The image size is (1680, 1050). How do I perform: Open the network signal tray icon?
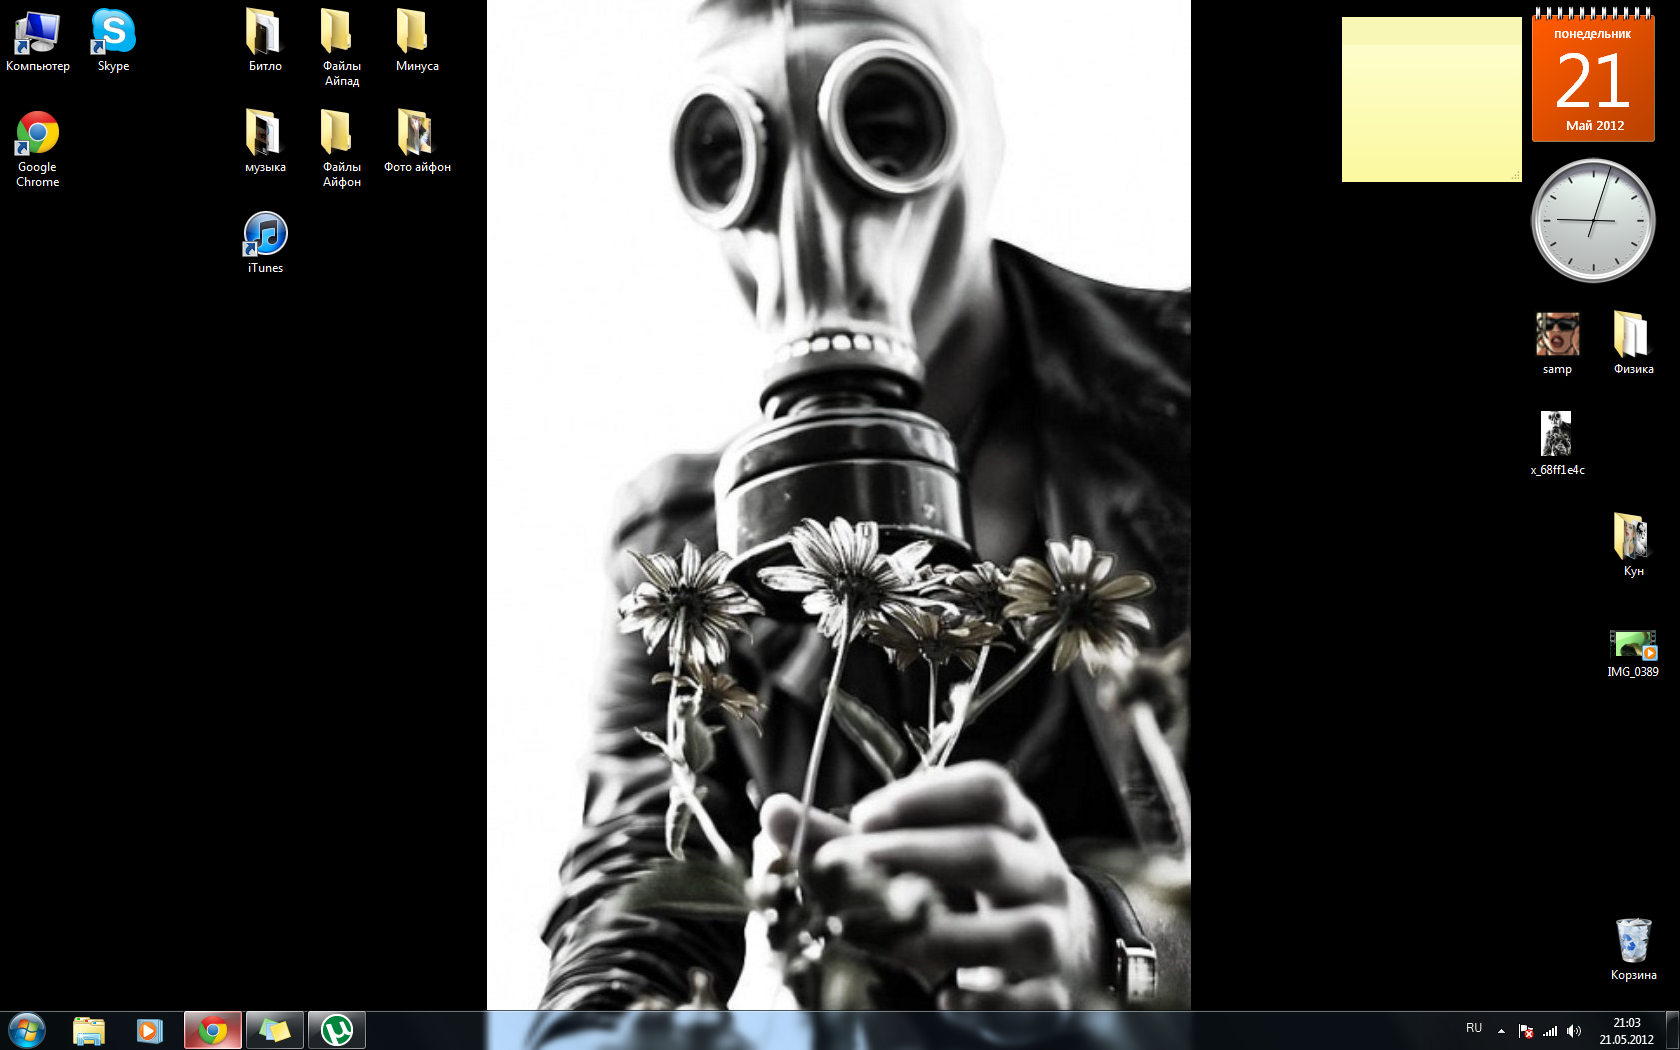(x=1550, y=1031)
